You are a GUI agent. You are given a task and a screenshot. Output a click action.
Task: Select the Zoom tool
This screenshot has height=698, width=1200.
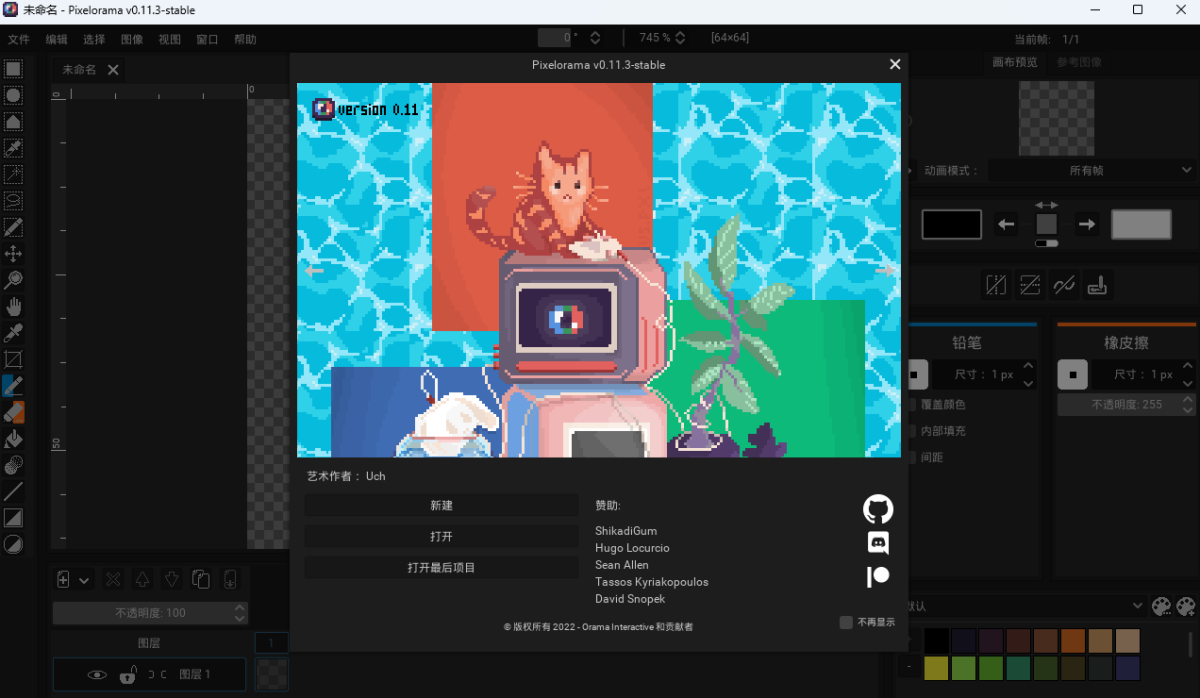tap(12, 279)
